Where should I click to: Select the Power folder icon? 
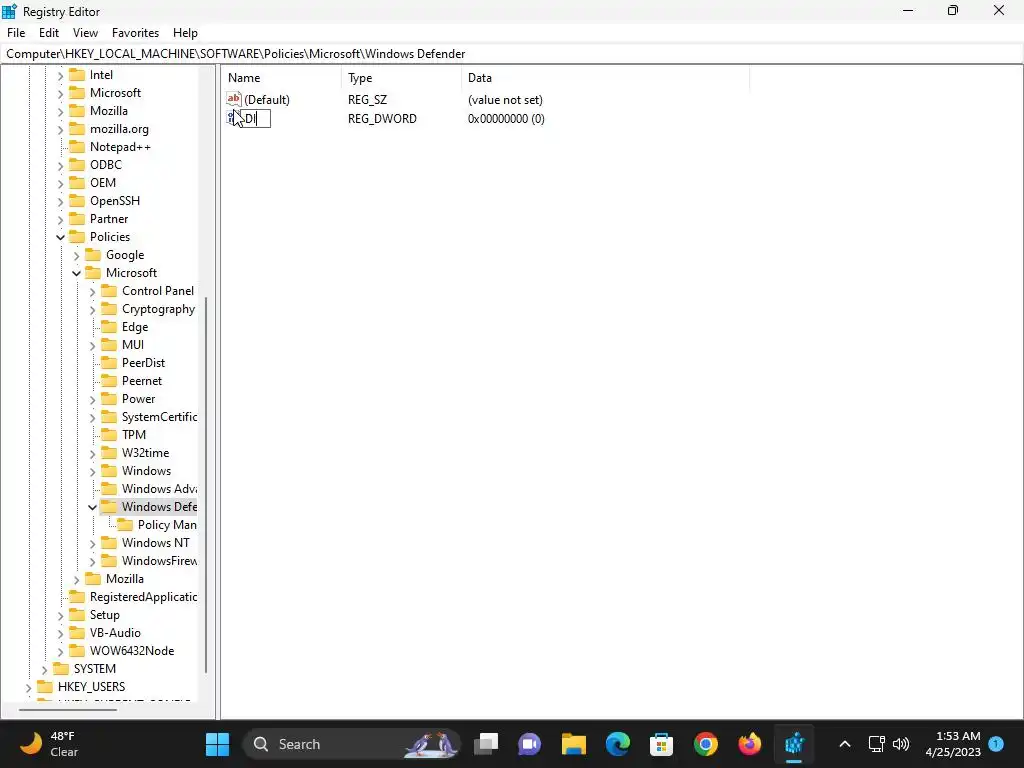(x=109, y=398)
